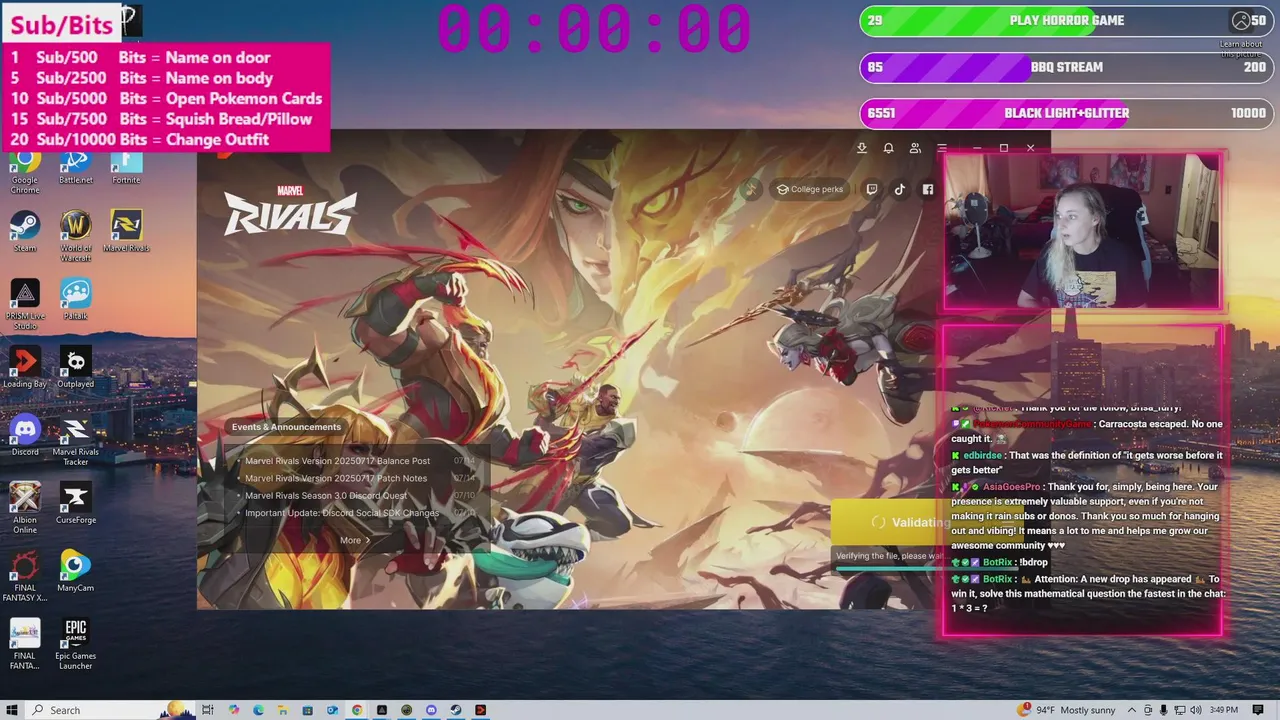Open notifications bell in Marvel Rivals launcher

pos(888,148)
